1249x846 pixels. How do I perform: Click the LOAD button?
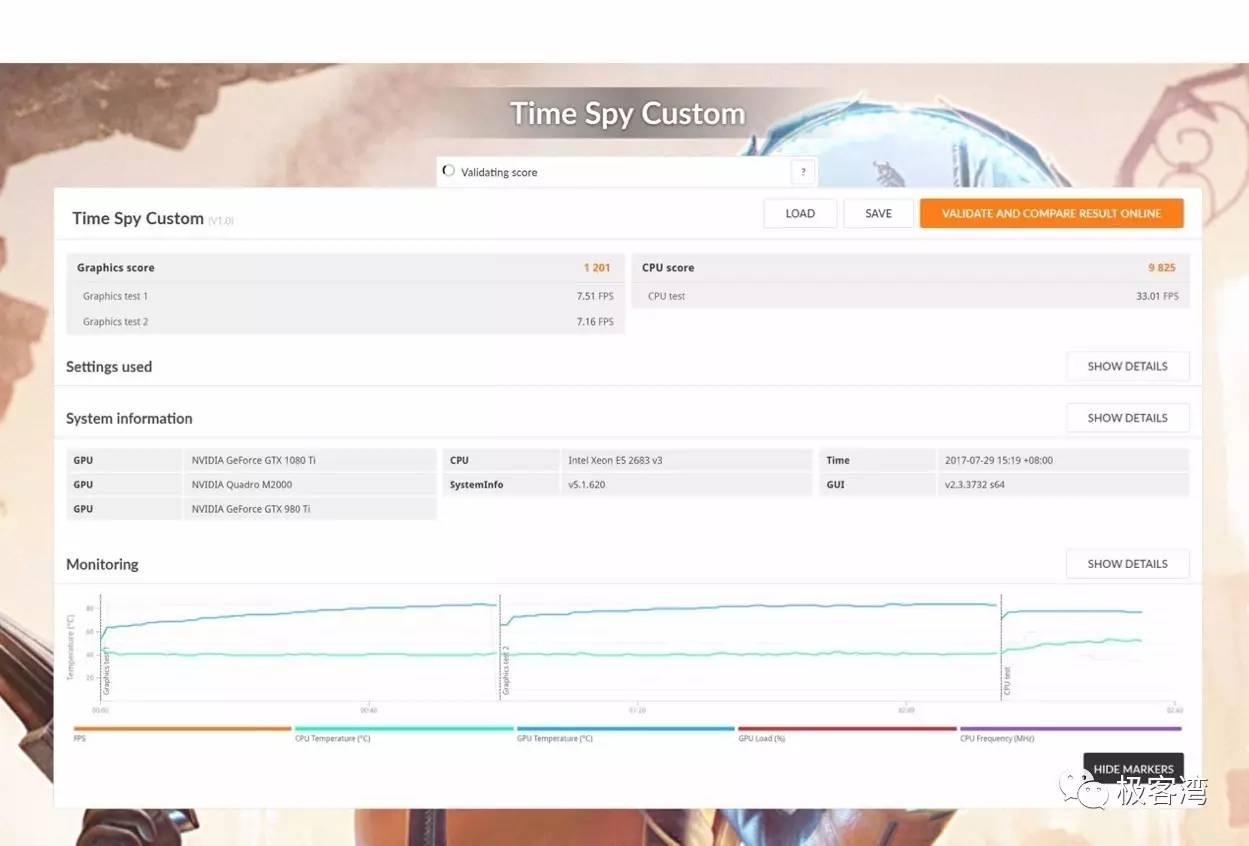(x=800, y=213)
